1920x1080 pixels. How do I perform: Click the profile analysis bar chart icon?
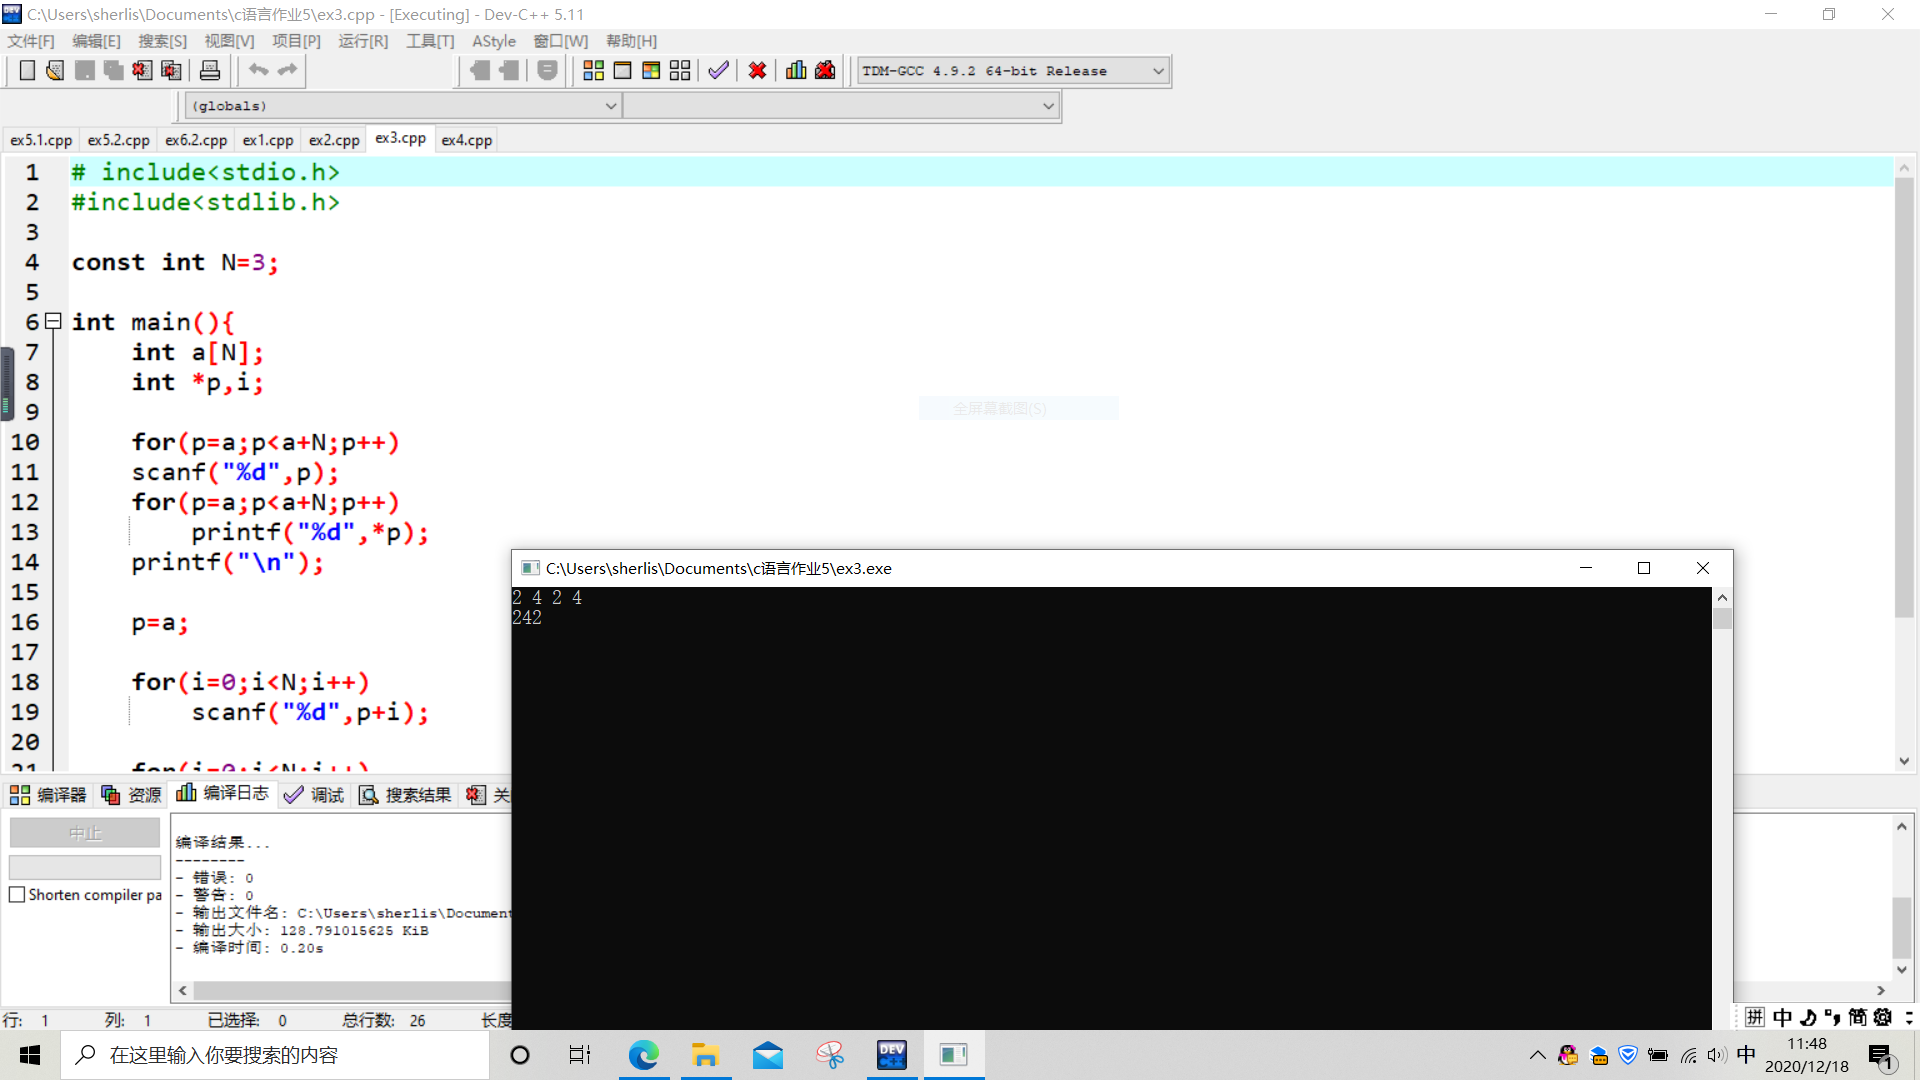point(796,70)
